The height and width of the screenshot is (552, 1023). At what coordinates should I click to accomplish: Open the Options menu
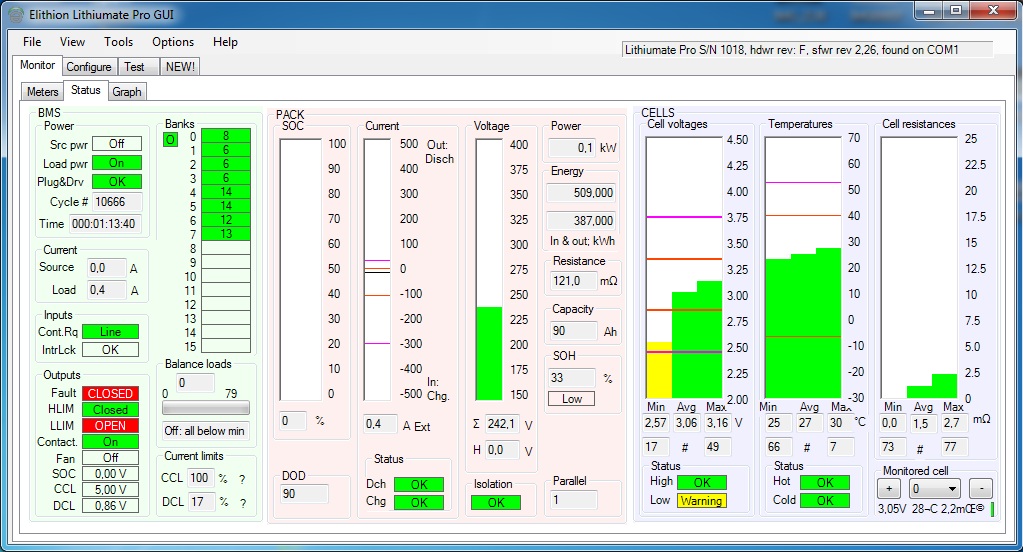(173, 42)
